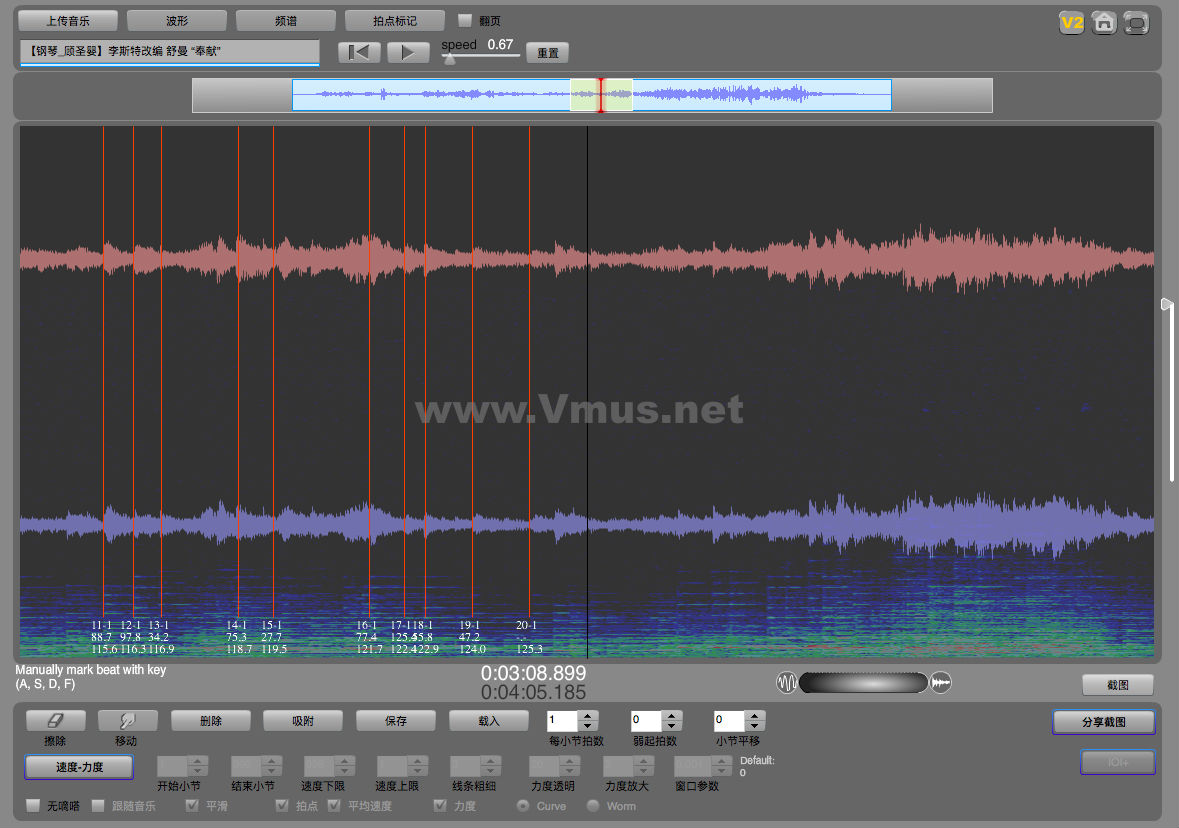Select the move (移动) tool
The width and height of the screenshot is (1179, 828).
tap(126, 720)
